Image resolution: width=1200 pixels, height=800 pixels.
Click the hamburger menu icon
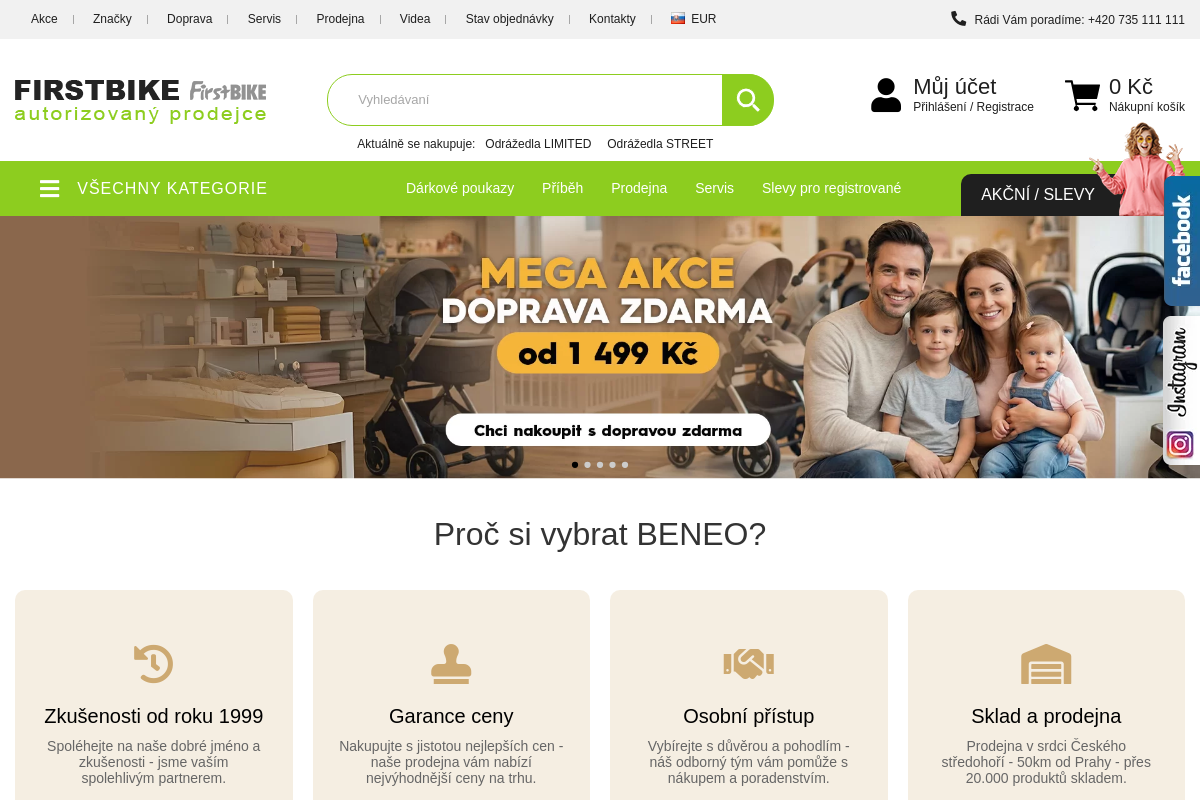click(50, 188)
